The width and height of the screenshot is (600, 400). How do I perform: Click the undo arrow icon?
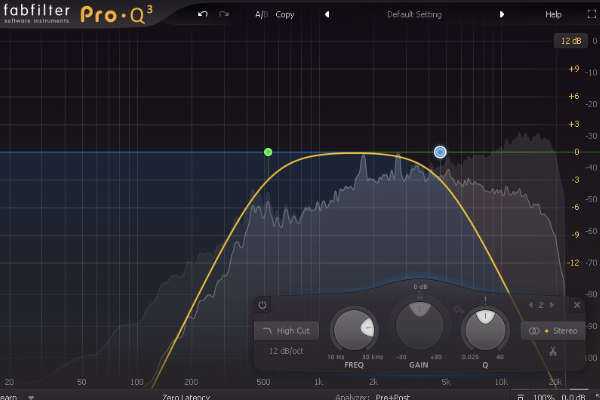[203, 15]
